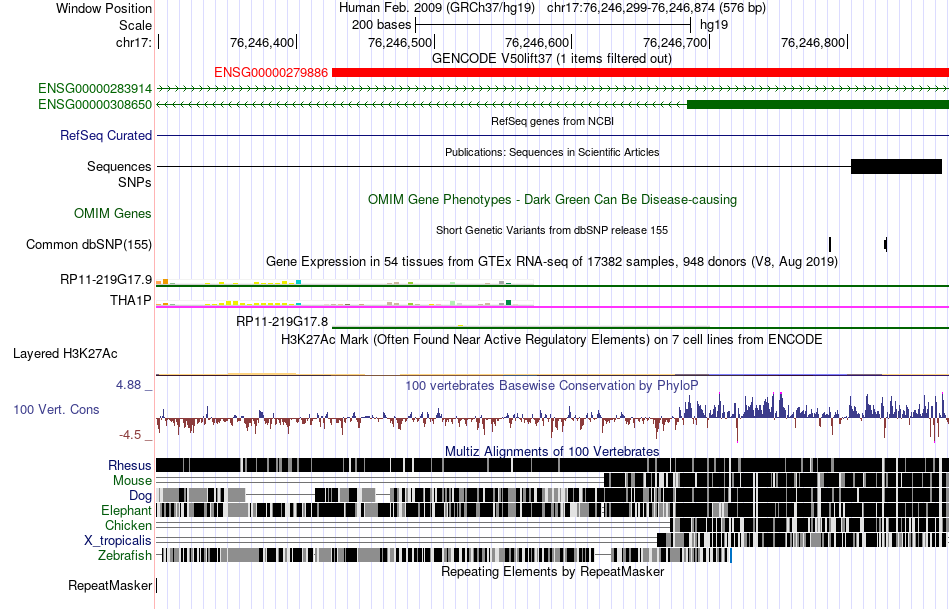Click the black Sequences publication block
Viewport: 950px width, 609px height.
click(897, 167)
